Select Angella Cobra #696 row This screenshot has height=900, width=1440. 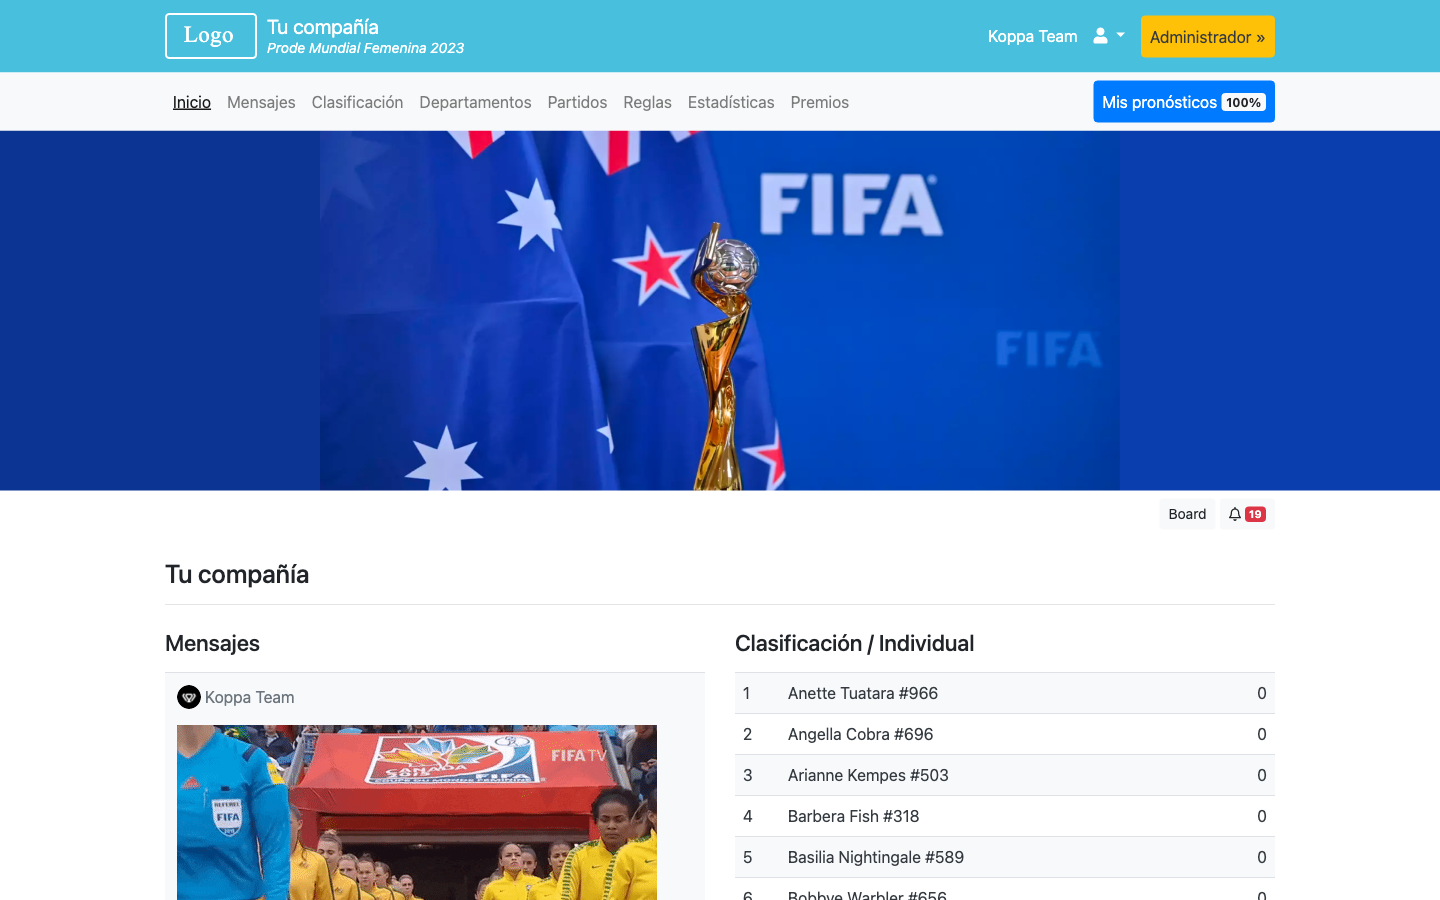tap(1005, 734)
